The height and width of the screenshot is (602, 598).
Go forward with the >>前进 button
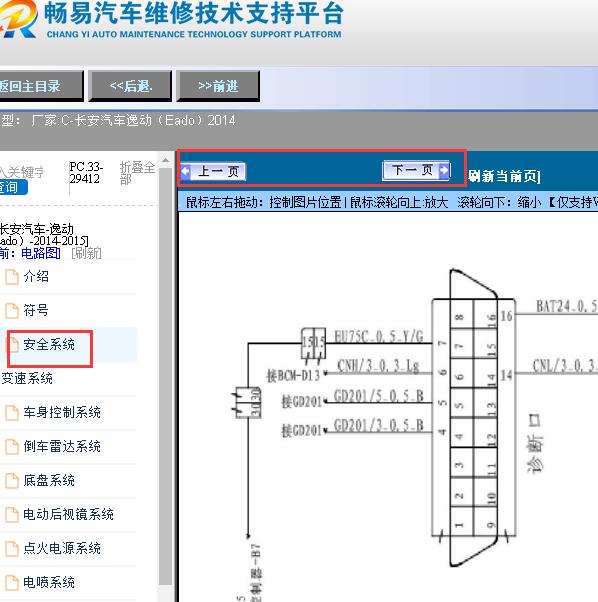[218, 86]
